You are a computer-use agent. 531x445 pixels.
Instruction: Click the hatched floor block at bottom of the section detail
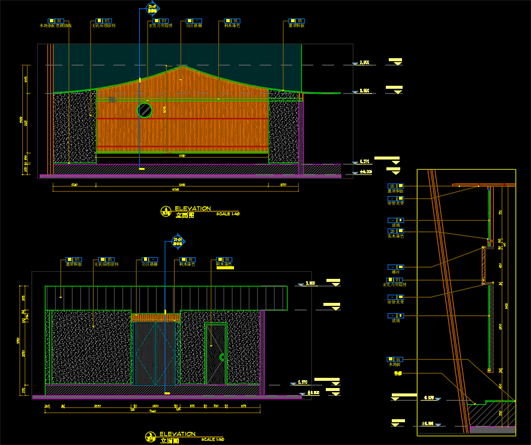pyautogui.click(x=492, y=414)
